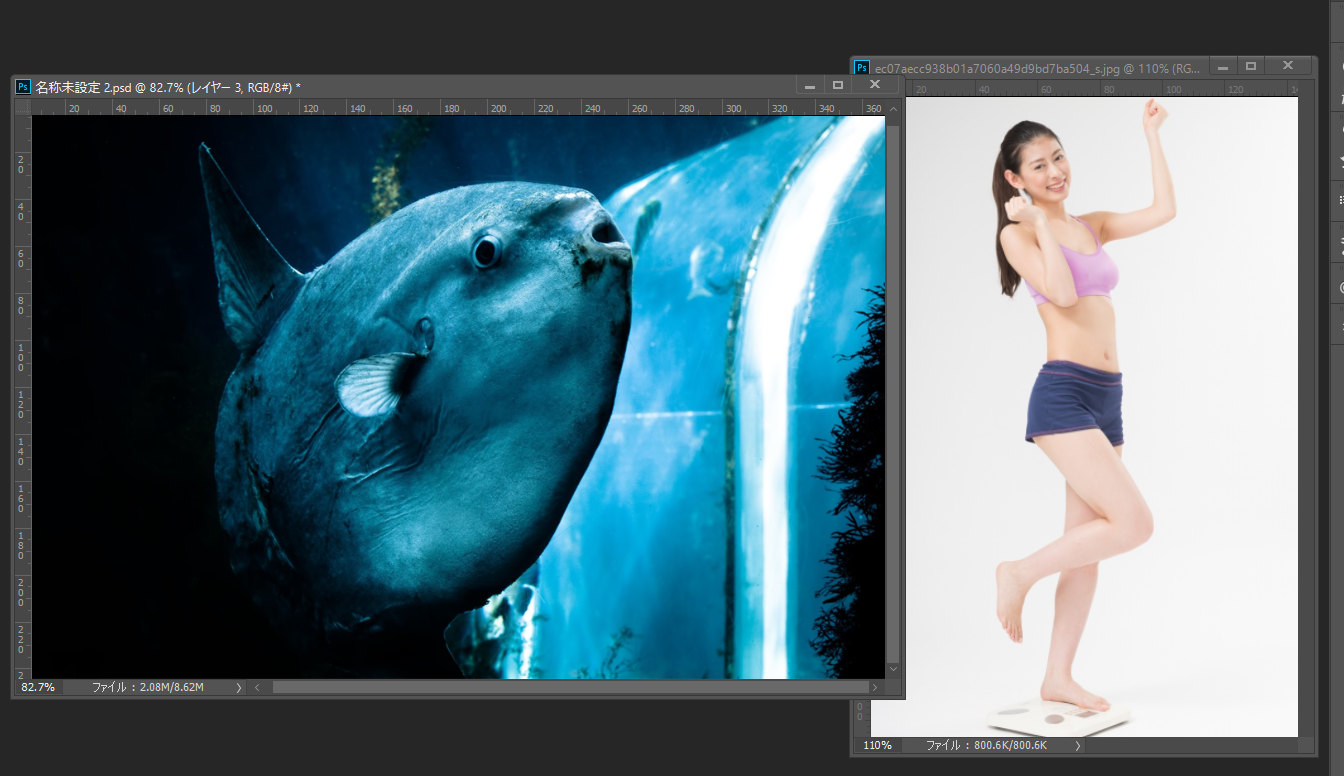Minimize the 名称未設定 2.psd window
Viewport: 1344px width, 776px height.
[x=810, y=87]
